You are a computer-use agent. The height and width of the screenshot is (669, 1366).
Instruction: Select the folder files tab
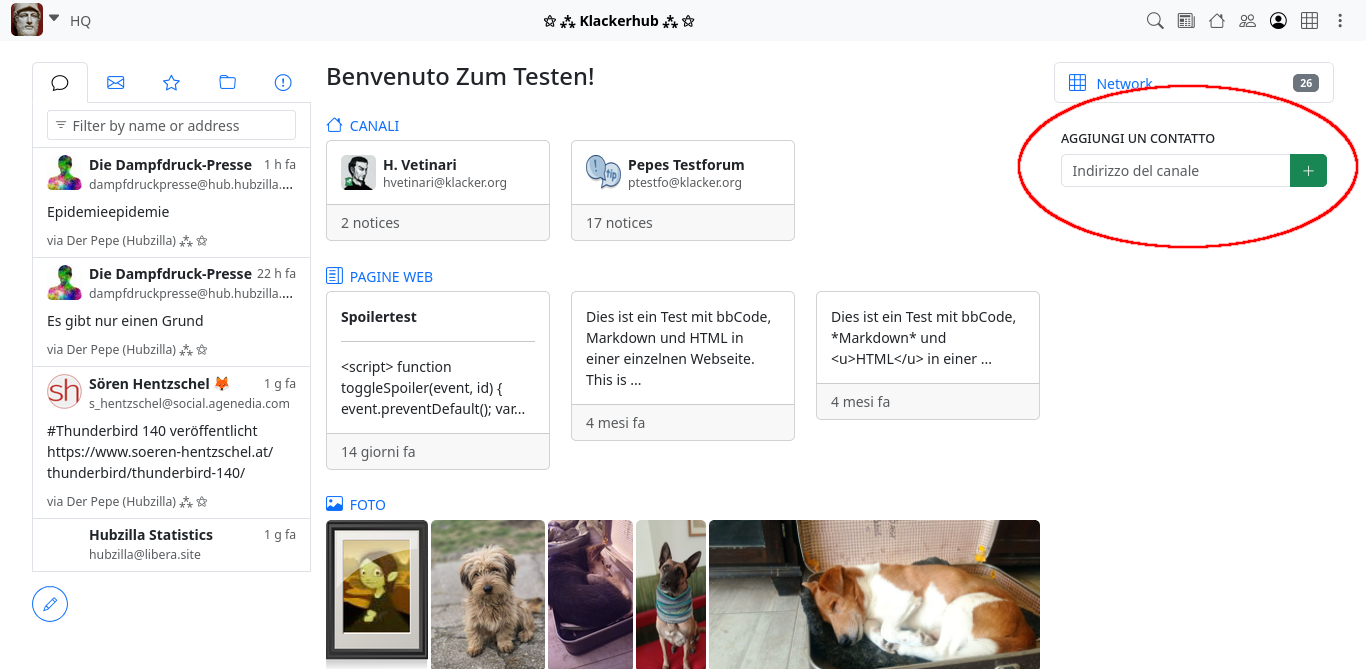coord(227,83)
